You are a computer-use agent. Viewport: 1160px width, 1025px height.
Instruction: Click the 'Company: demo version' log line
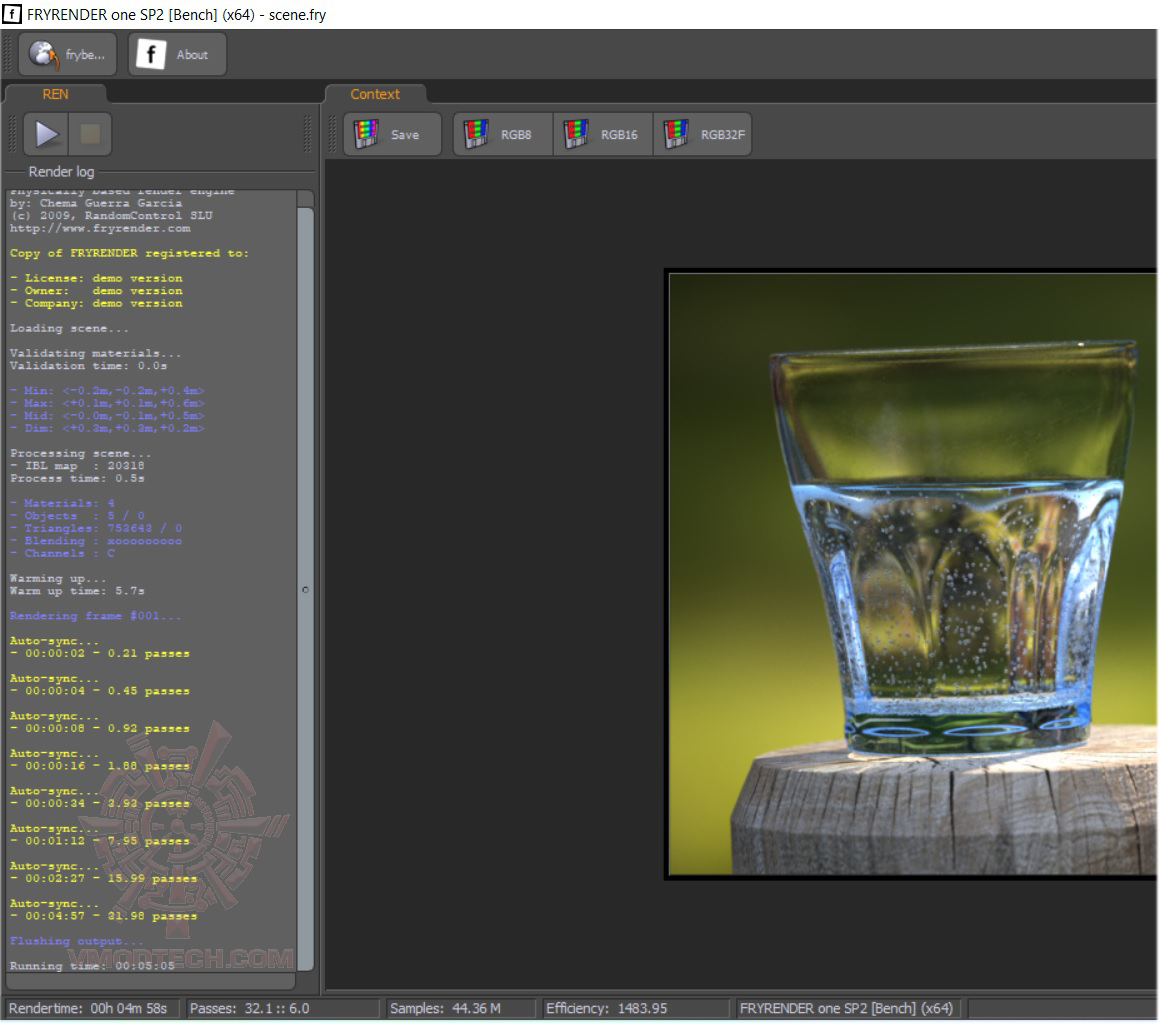[96, 303]
